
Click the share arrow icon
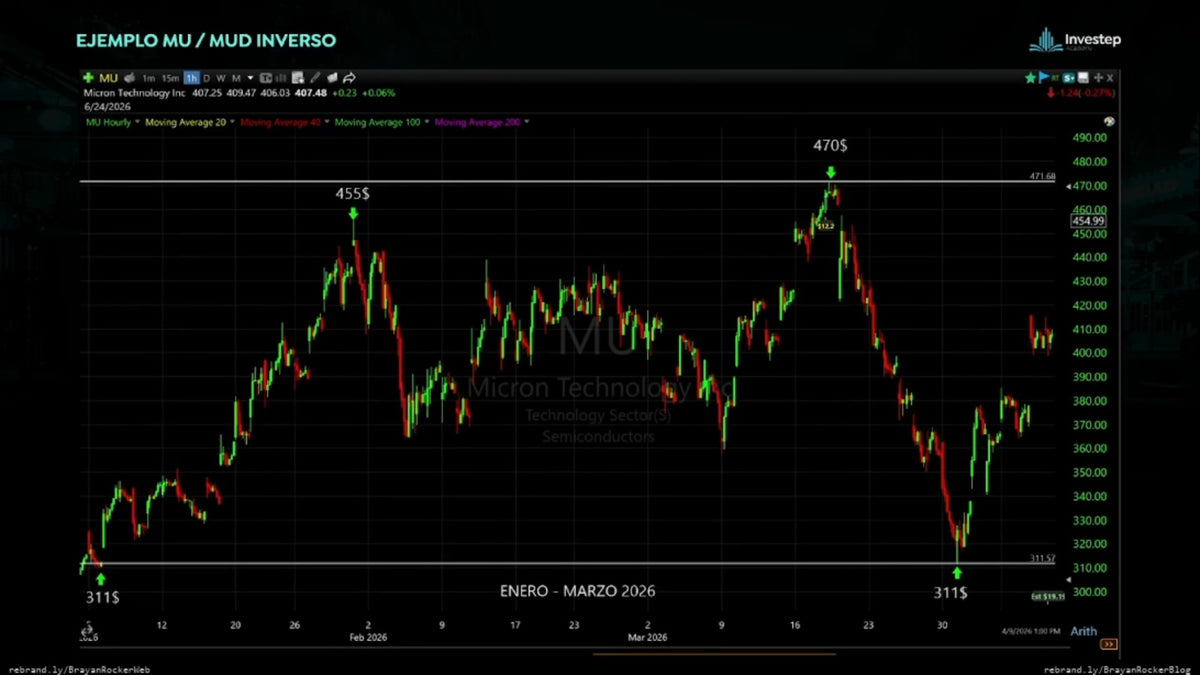[349, 78]
